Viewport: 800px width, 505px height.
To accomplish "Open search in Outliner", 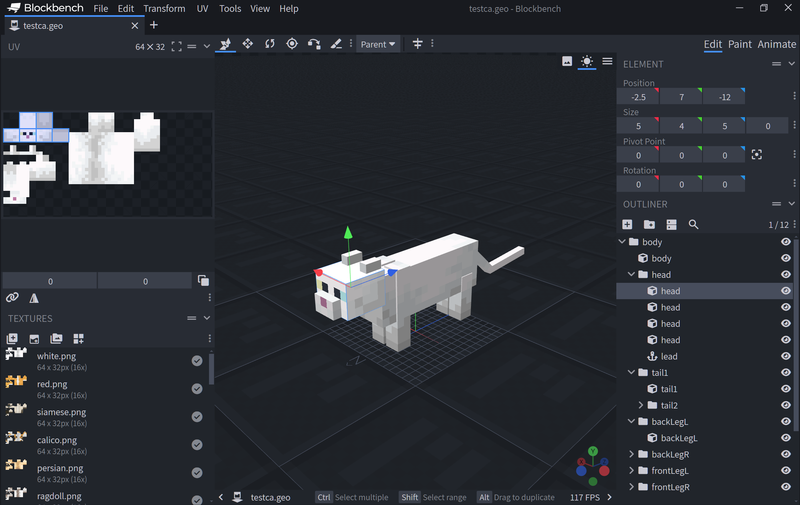I will 693,224.
